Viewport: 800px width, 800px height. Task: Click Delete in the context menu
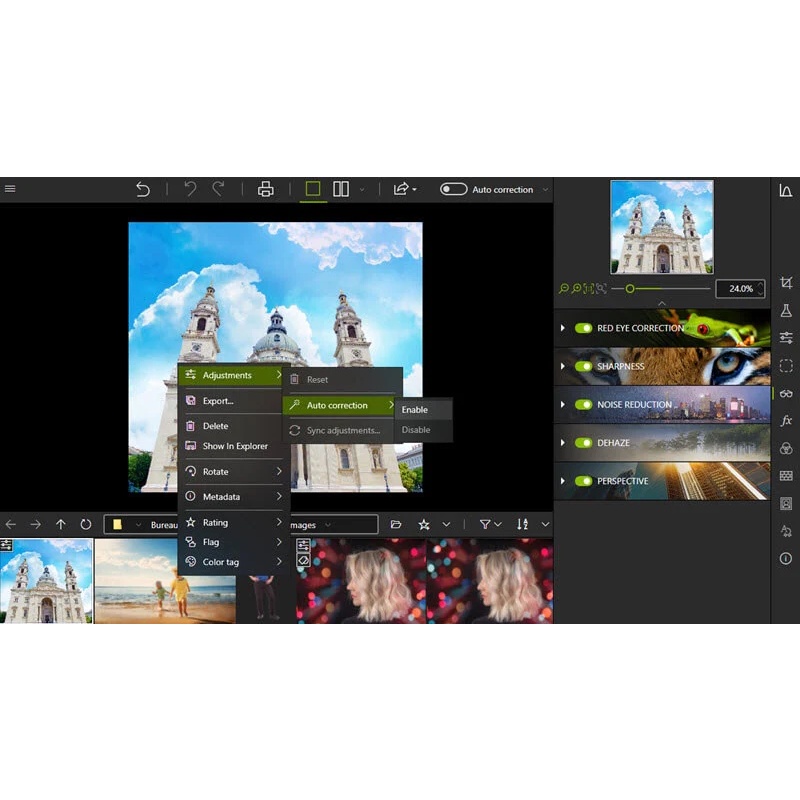pyautogui.click(x=215, y=426)
